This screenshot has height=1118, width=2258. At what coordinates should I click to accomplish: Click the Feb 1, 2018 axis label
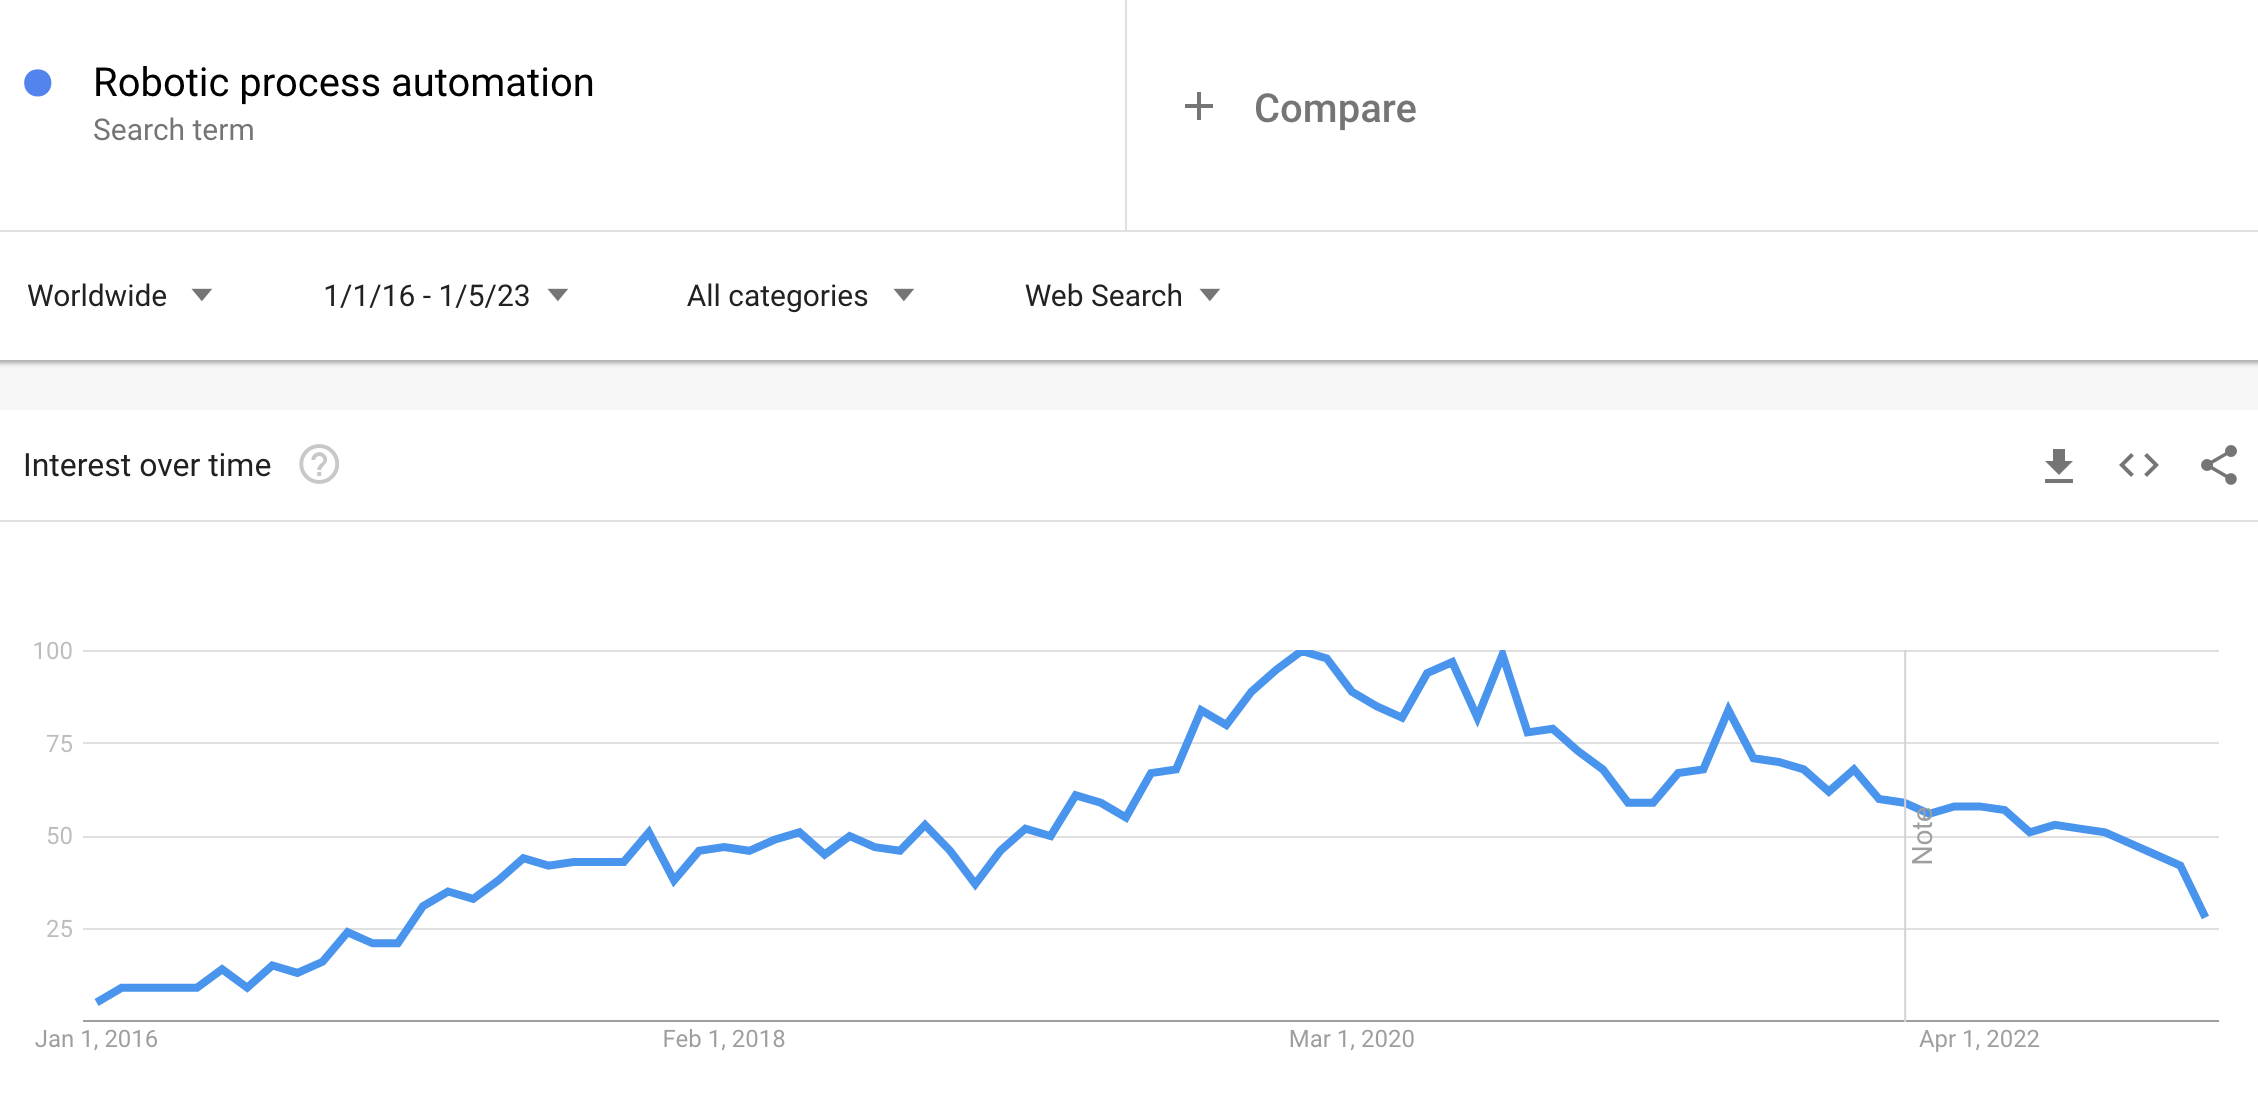[723, 1039]
